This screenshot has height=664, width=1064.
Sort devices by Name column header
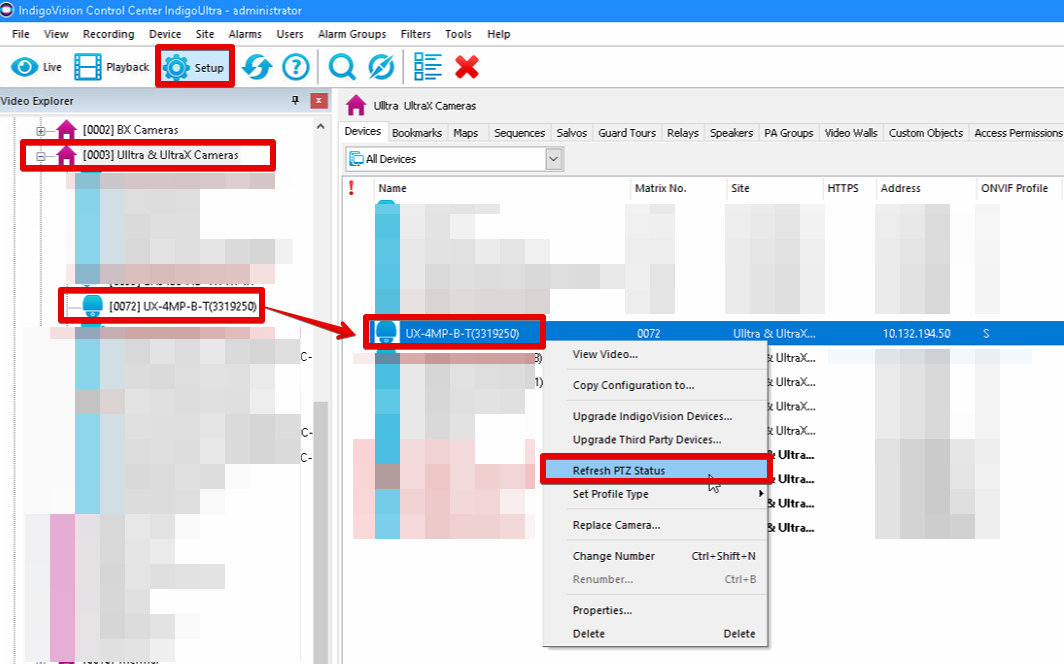pyautogui.click(x=502, y=188)
